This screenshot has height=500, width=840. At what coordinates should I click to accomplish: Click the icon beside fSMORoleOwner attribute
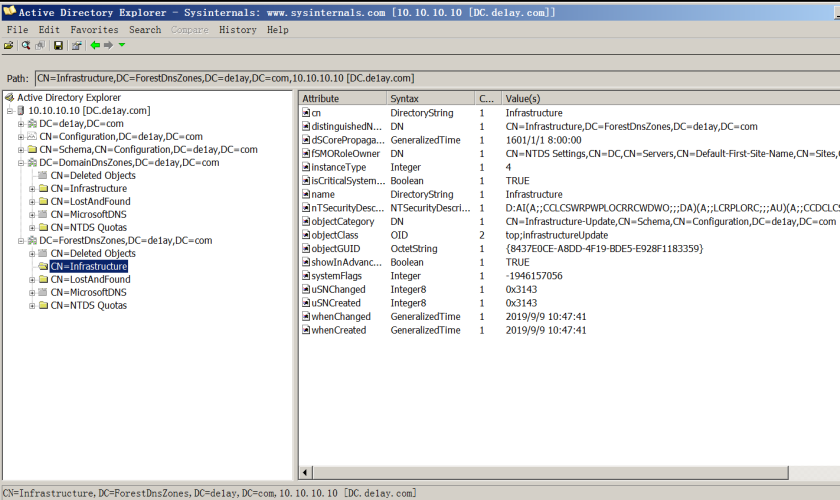pyautogui.click(x=306, y=153)
